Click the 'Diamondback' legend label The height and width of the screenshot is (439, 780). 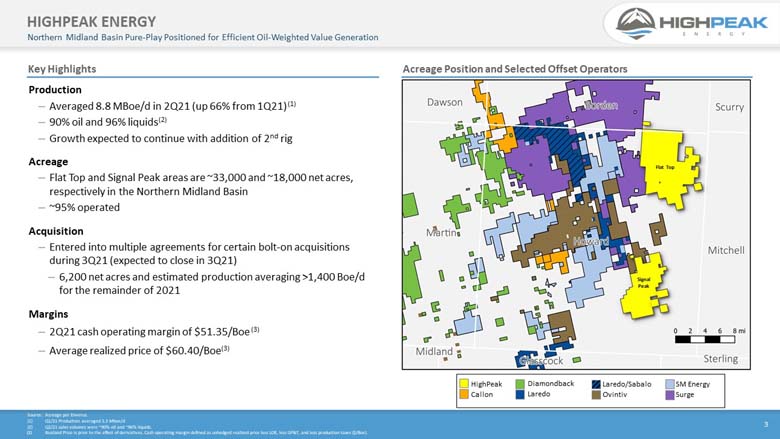551,383
